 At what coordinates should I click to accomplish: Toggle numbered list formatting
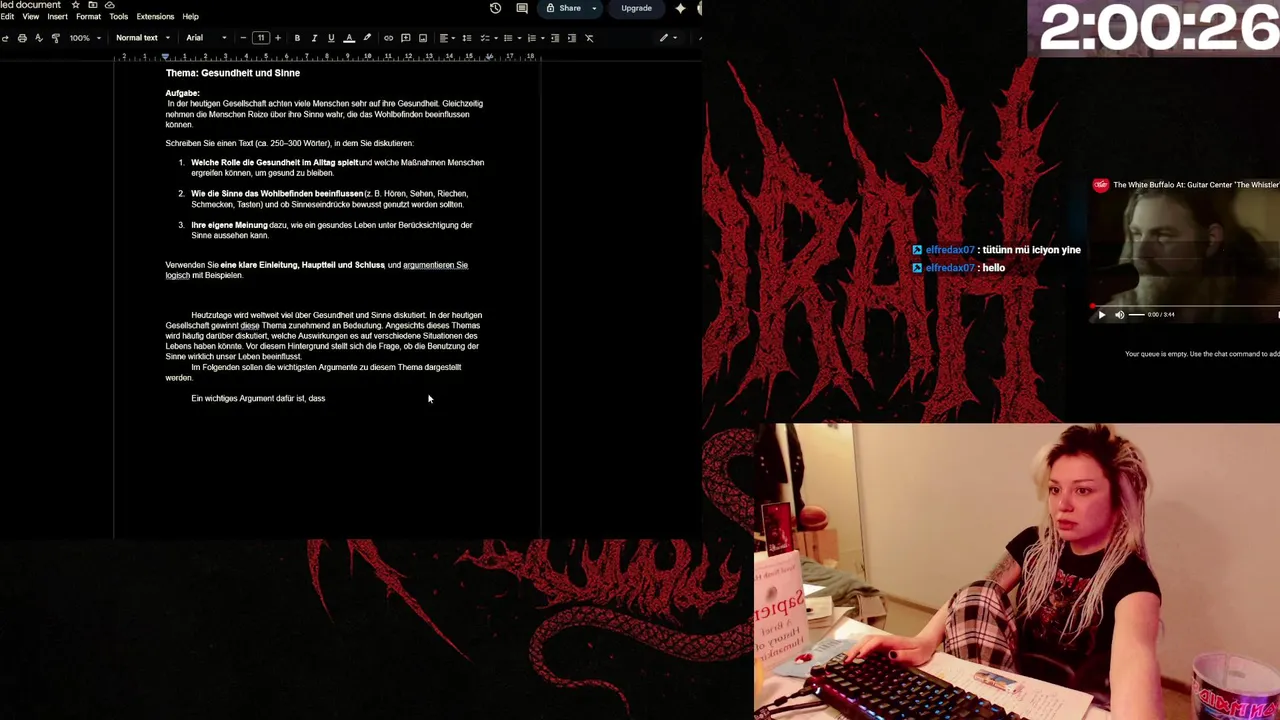tap(531, 38)
